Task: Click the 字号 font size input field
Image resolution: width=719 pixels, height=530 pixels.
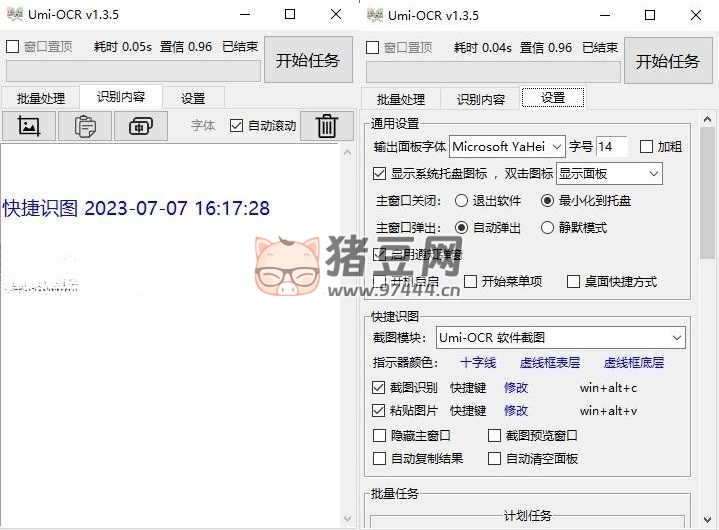Action: [611, 147]
